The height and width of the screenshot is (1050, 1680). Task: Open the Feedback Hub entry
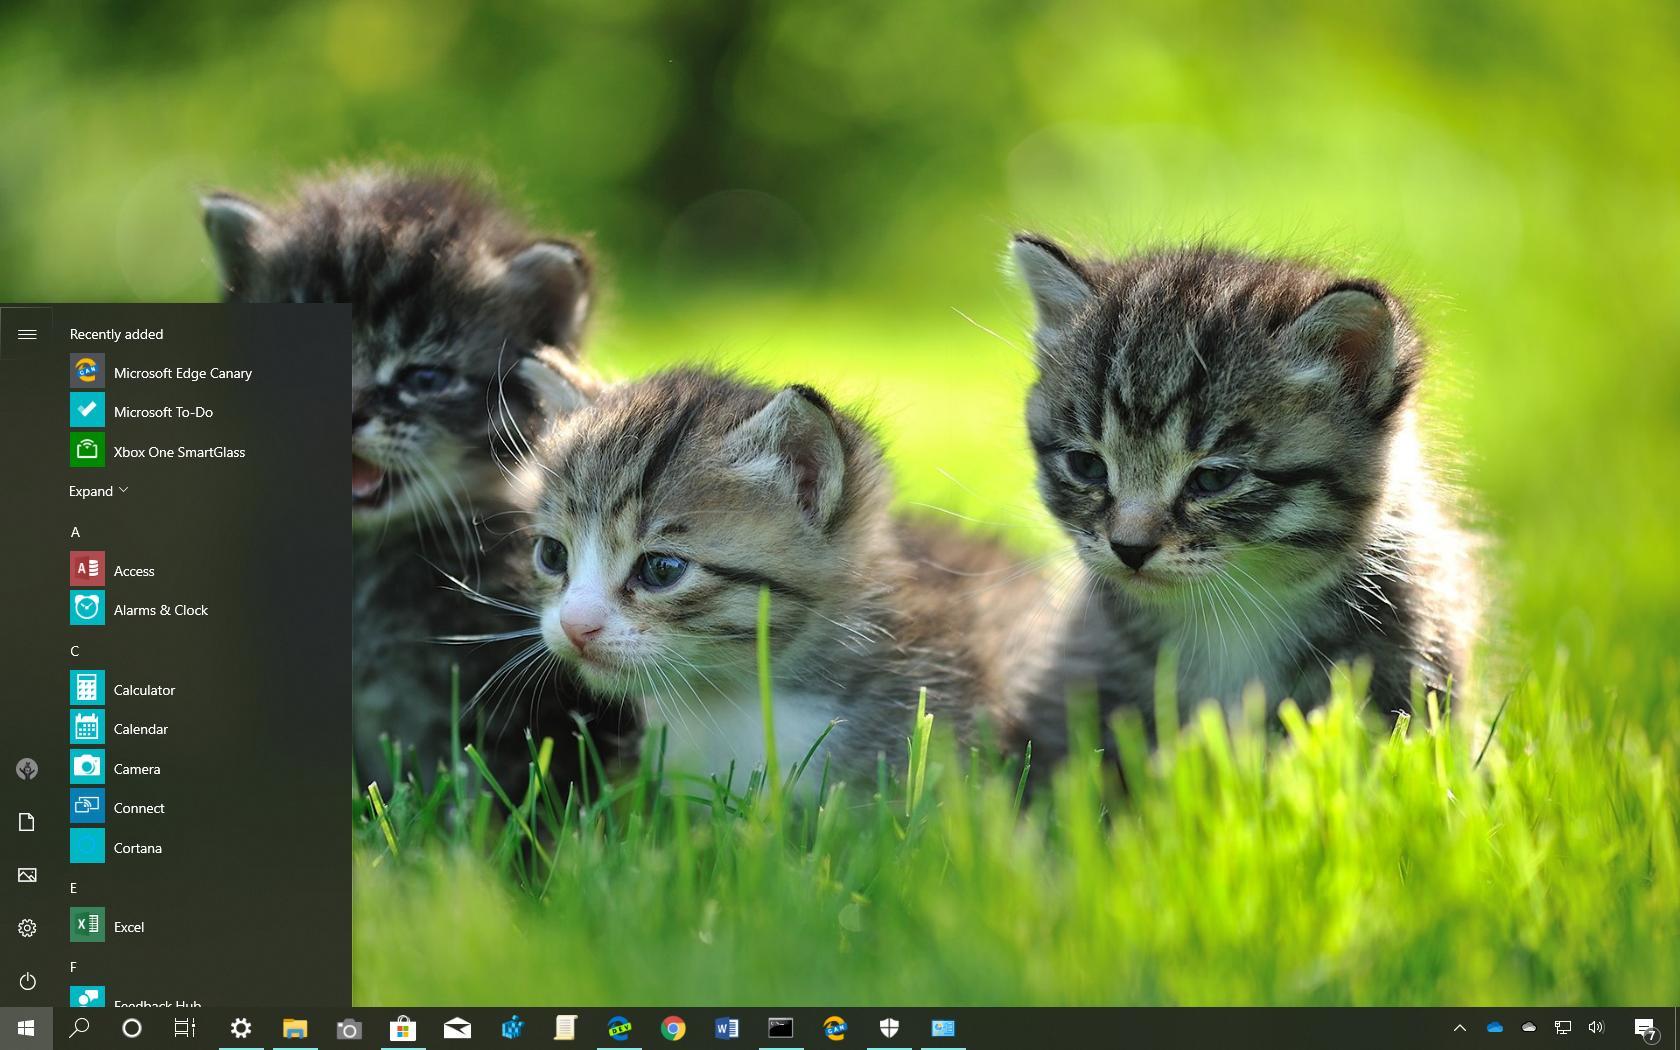157,1003
